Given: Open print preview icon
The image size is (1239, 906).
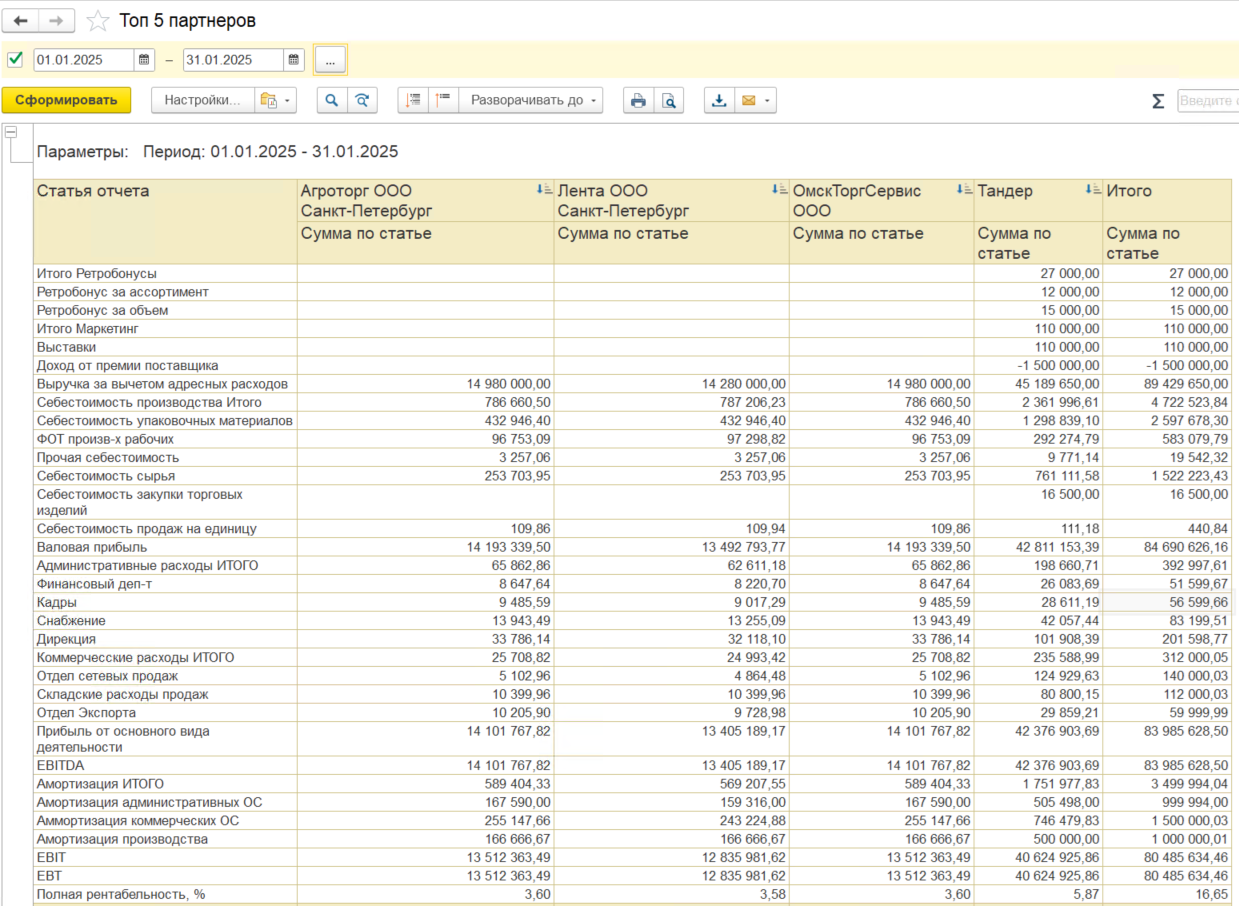Looking at the screenshot, I should coord(668,100).
